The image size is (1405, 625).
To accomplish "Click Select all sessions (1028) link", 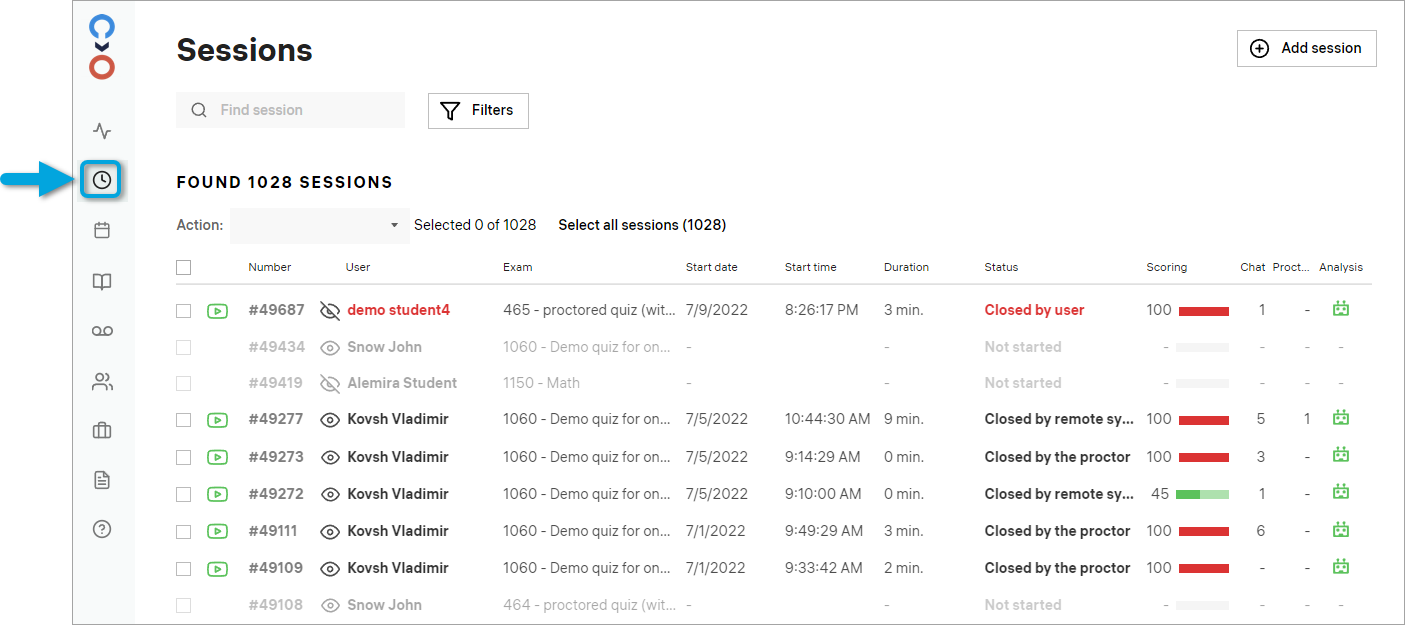I will 642,225.
